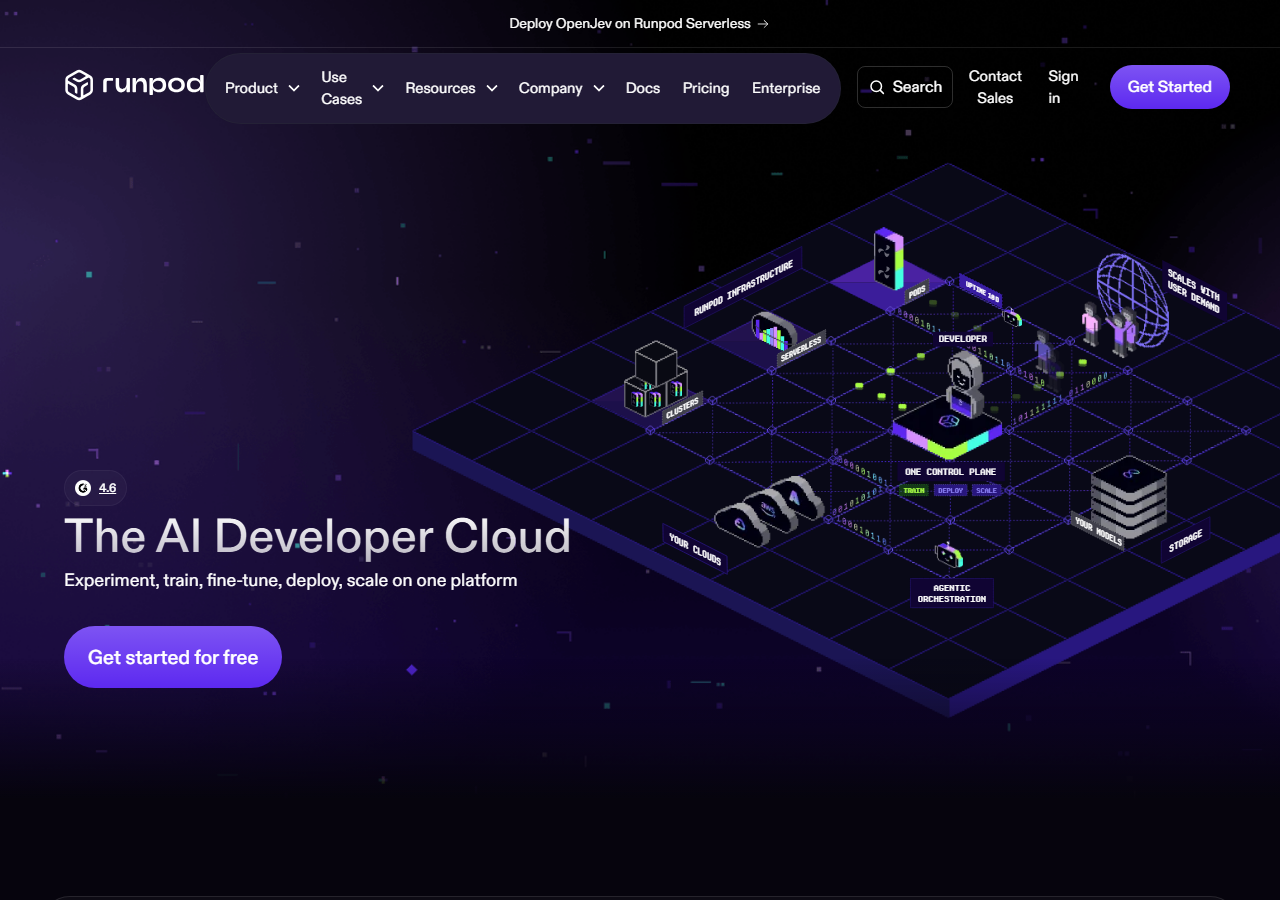1280x900 pixels.
Task: Click the 'YOUR MODELS' label
Action: point(1098,531)
